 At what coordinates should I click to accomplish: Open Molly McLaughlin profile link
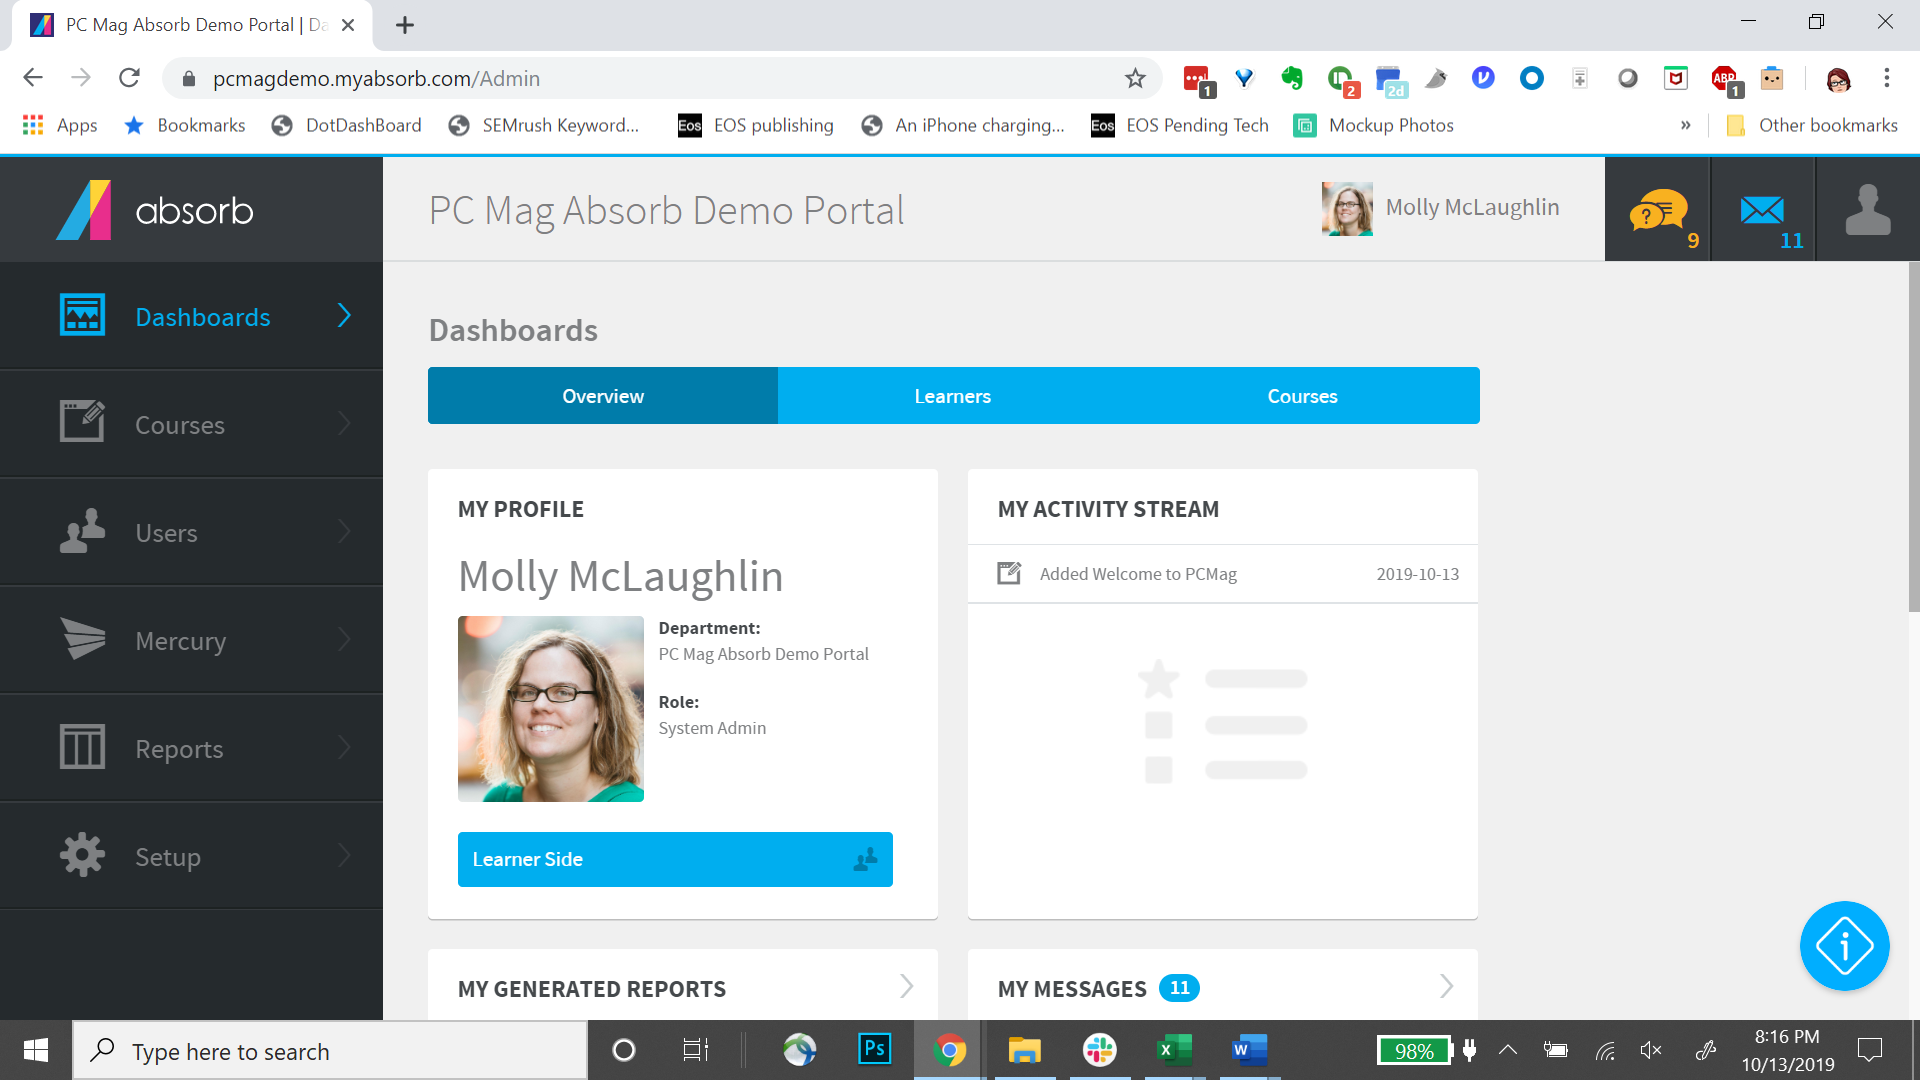coord(1472,207)
